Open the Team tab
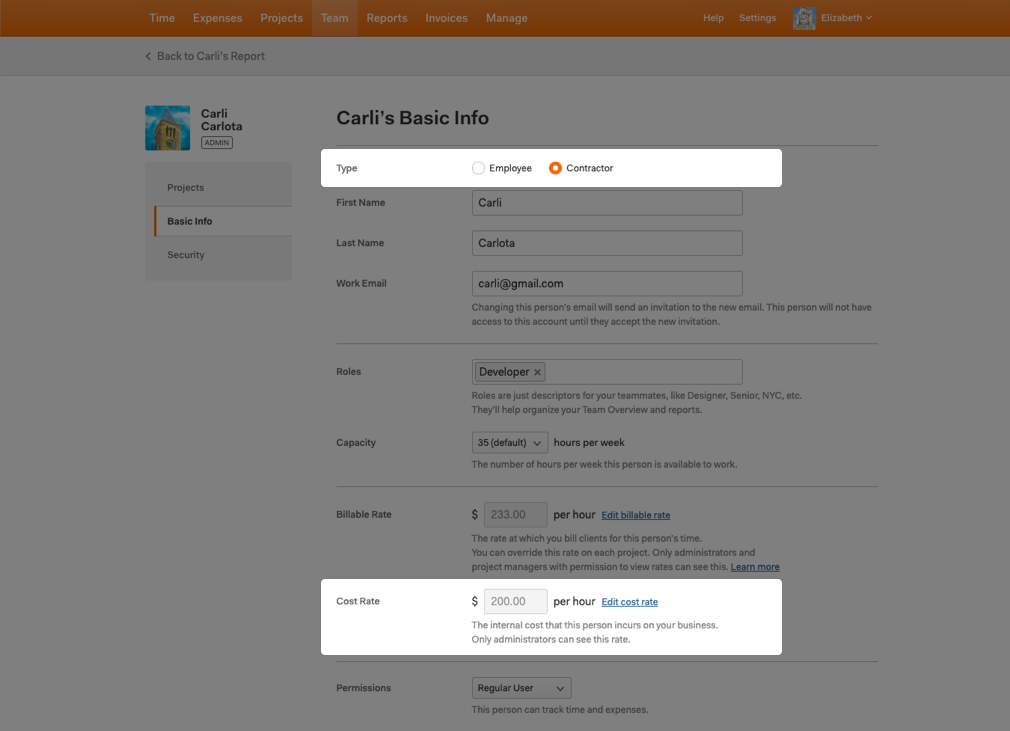The height and width of the screenshot is (731, 1010). (x=335, y=18)
